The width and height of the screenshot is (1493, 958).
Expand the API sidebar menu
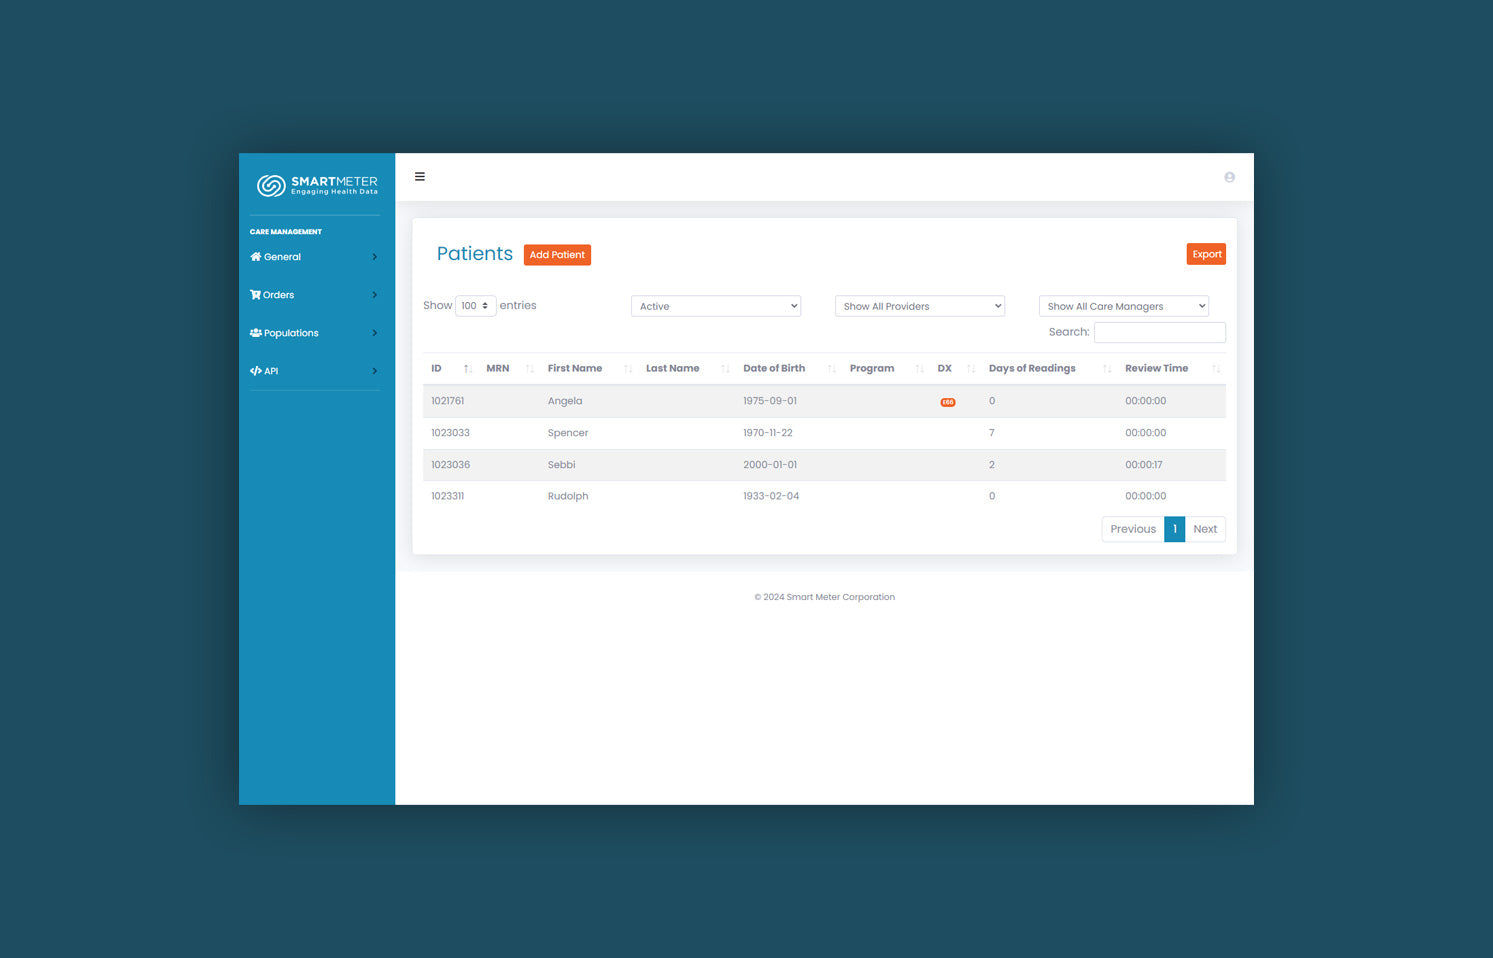pos(314,371)
